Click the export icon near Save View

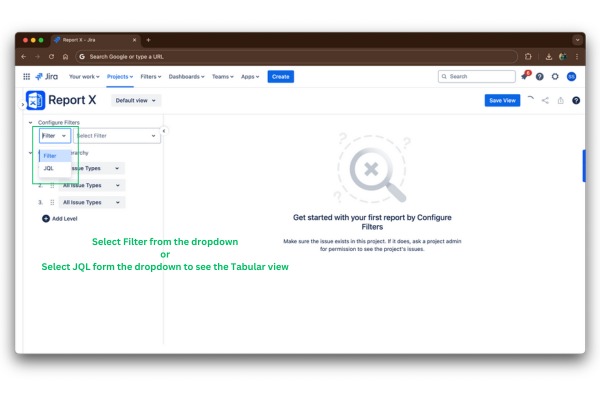click(561, 100)
